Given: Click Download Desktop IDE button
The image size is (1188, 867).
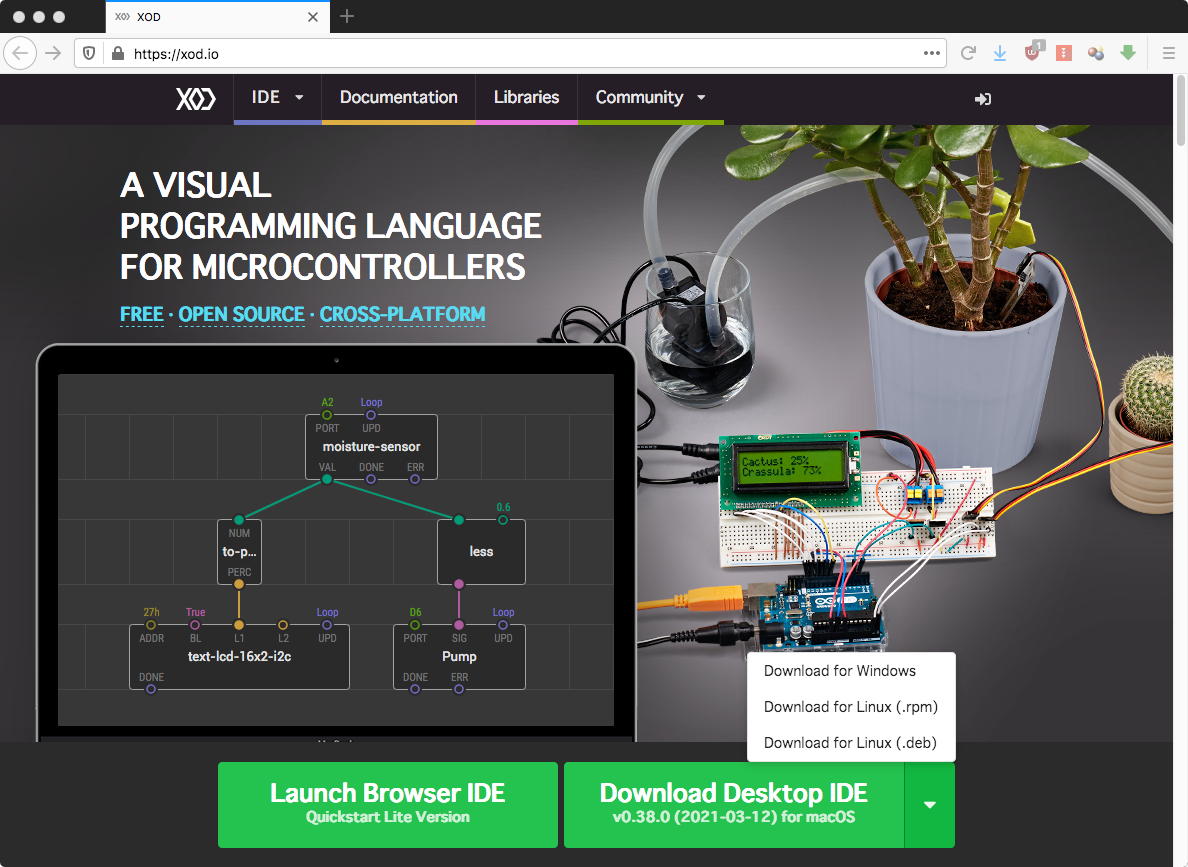Looking at the screenshot, I should (734, 805).
